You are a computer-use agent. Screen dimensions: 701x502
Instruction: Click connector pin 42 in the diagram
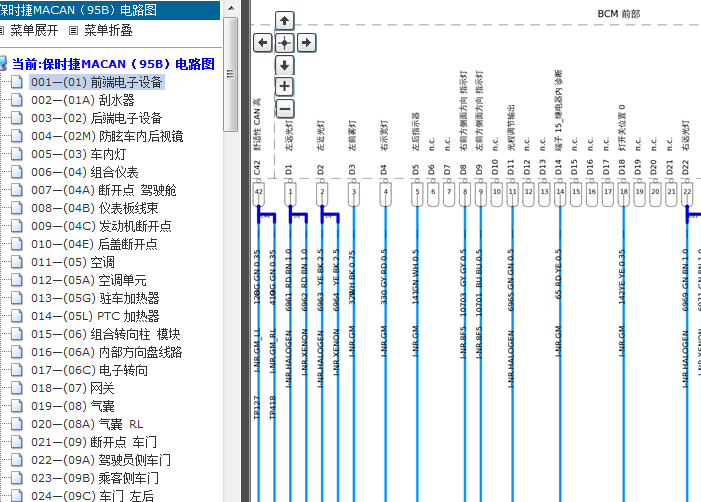[258, 193]
